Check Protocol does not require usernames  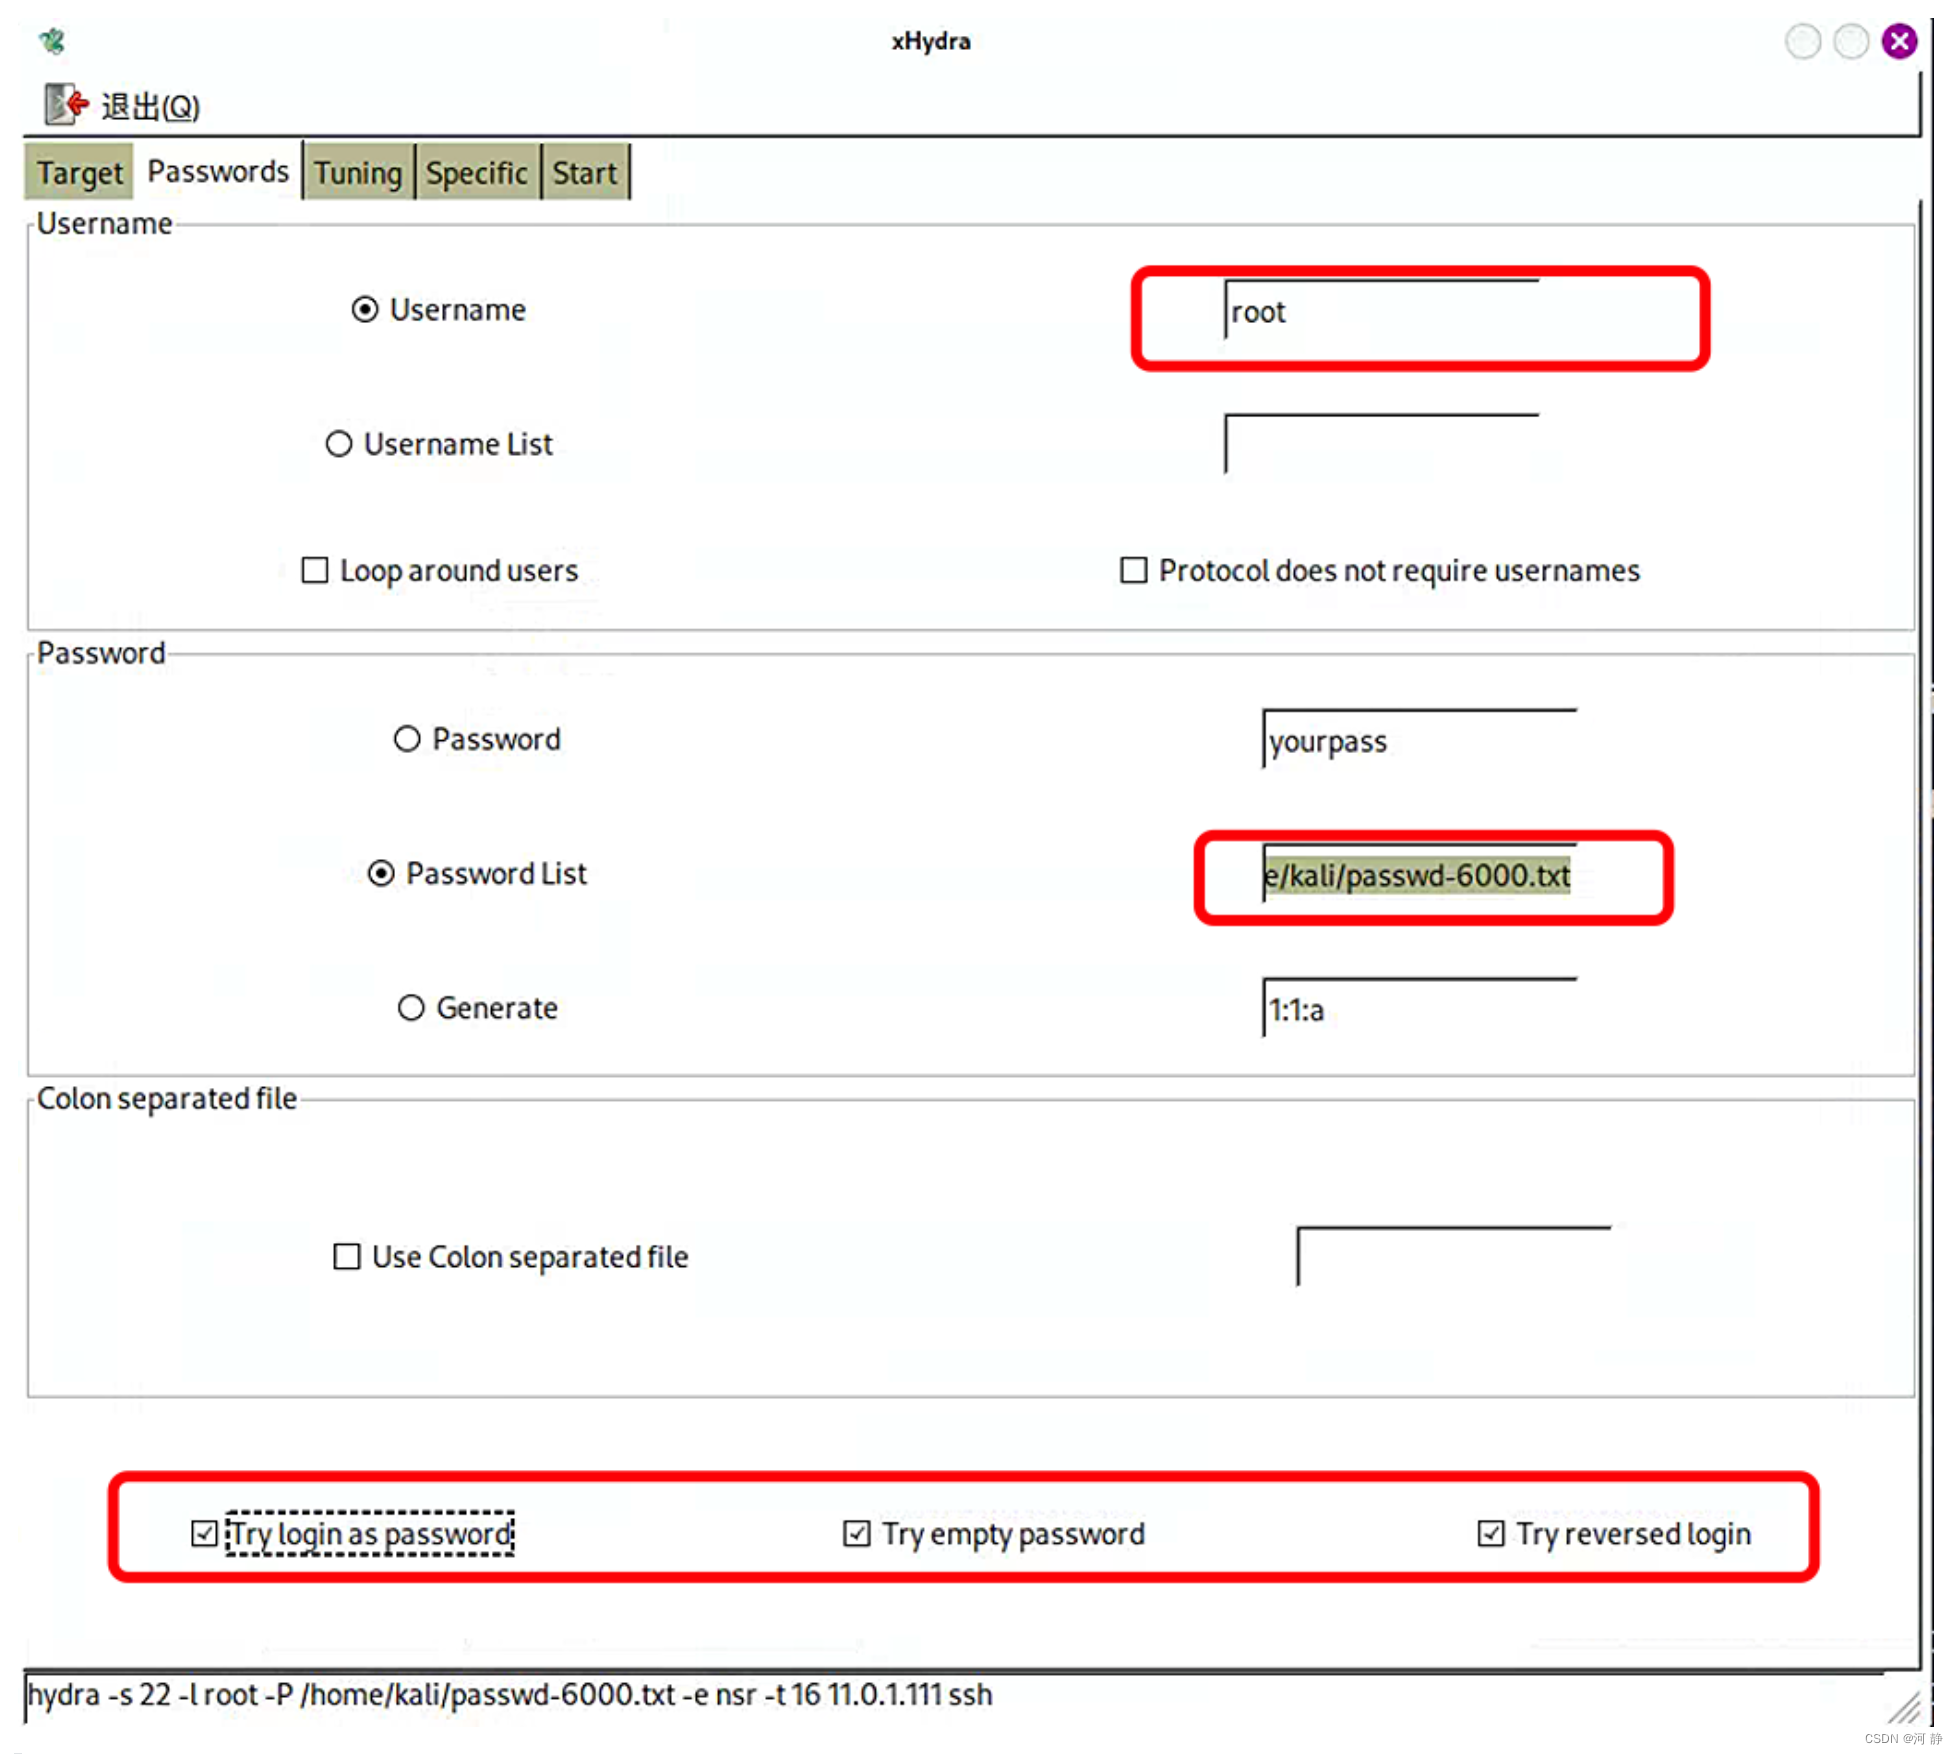tap(1133, 570)
